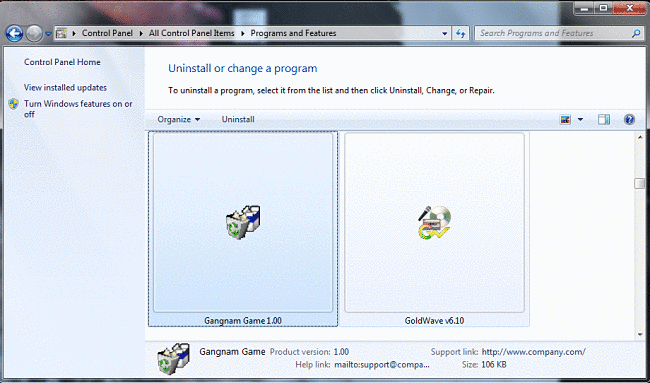The image size is (650, 383).
Task: Click the Change your view icon
Action: pyautogui.click(x=565, y=120)
